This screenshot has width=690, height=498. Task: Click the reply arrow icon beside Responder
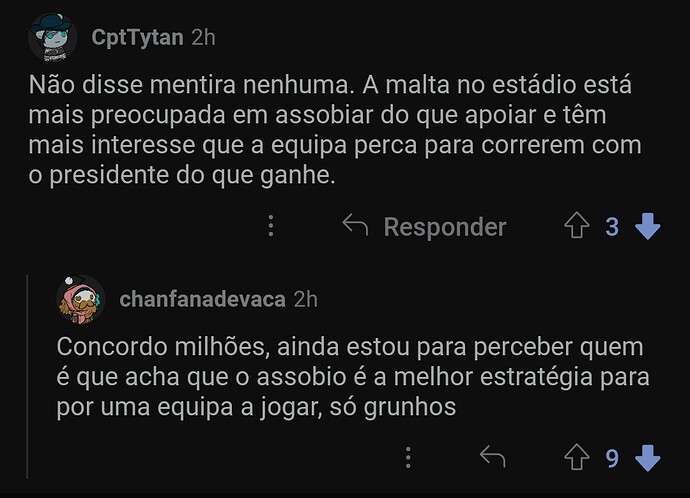[x=355, y=227]
